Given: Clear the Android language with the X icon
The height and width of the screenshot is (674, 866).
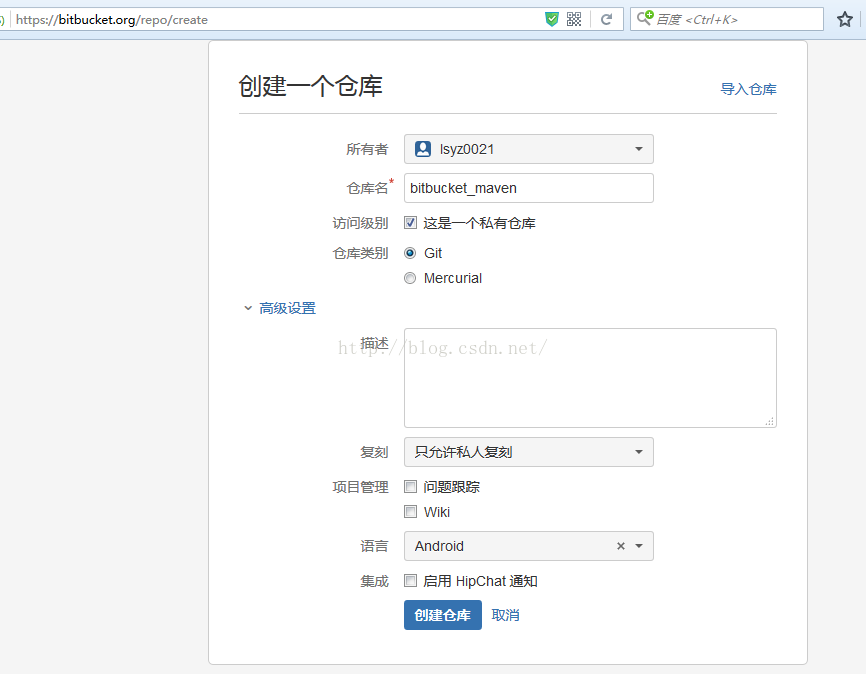Looking at the screenshot, I should [x=621, y=546].
